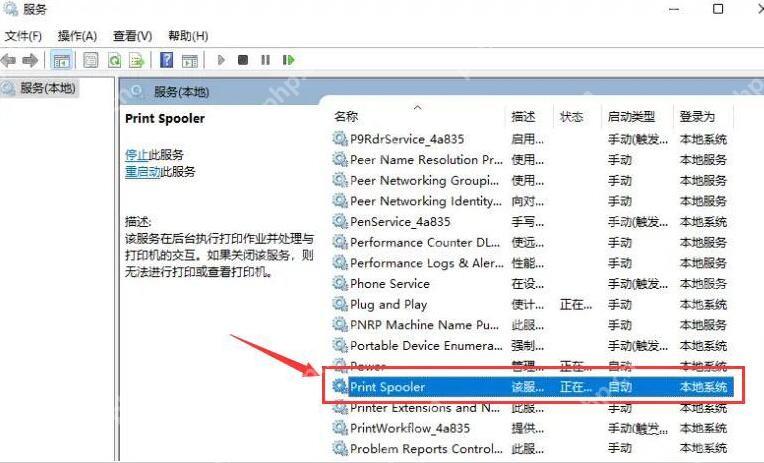Click the gear icon beside PenService_4a835
764x463 pixels.
[x=340, y=221]
